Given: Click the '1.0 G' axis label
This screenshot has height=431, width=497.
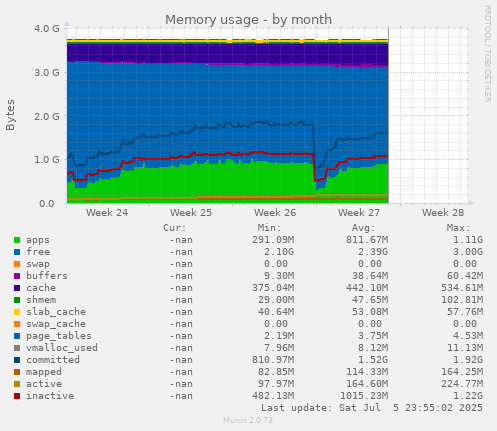Looking at the screenshot, I should [x=47, y=160].
